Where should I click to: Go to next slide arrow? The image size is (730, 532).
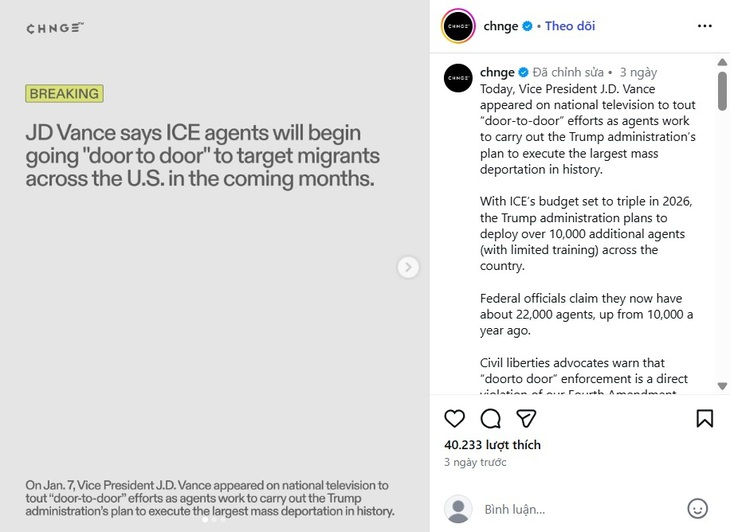pos(408,267)
